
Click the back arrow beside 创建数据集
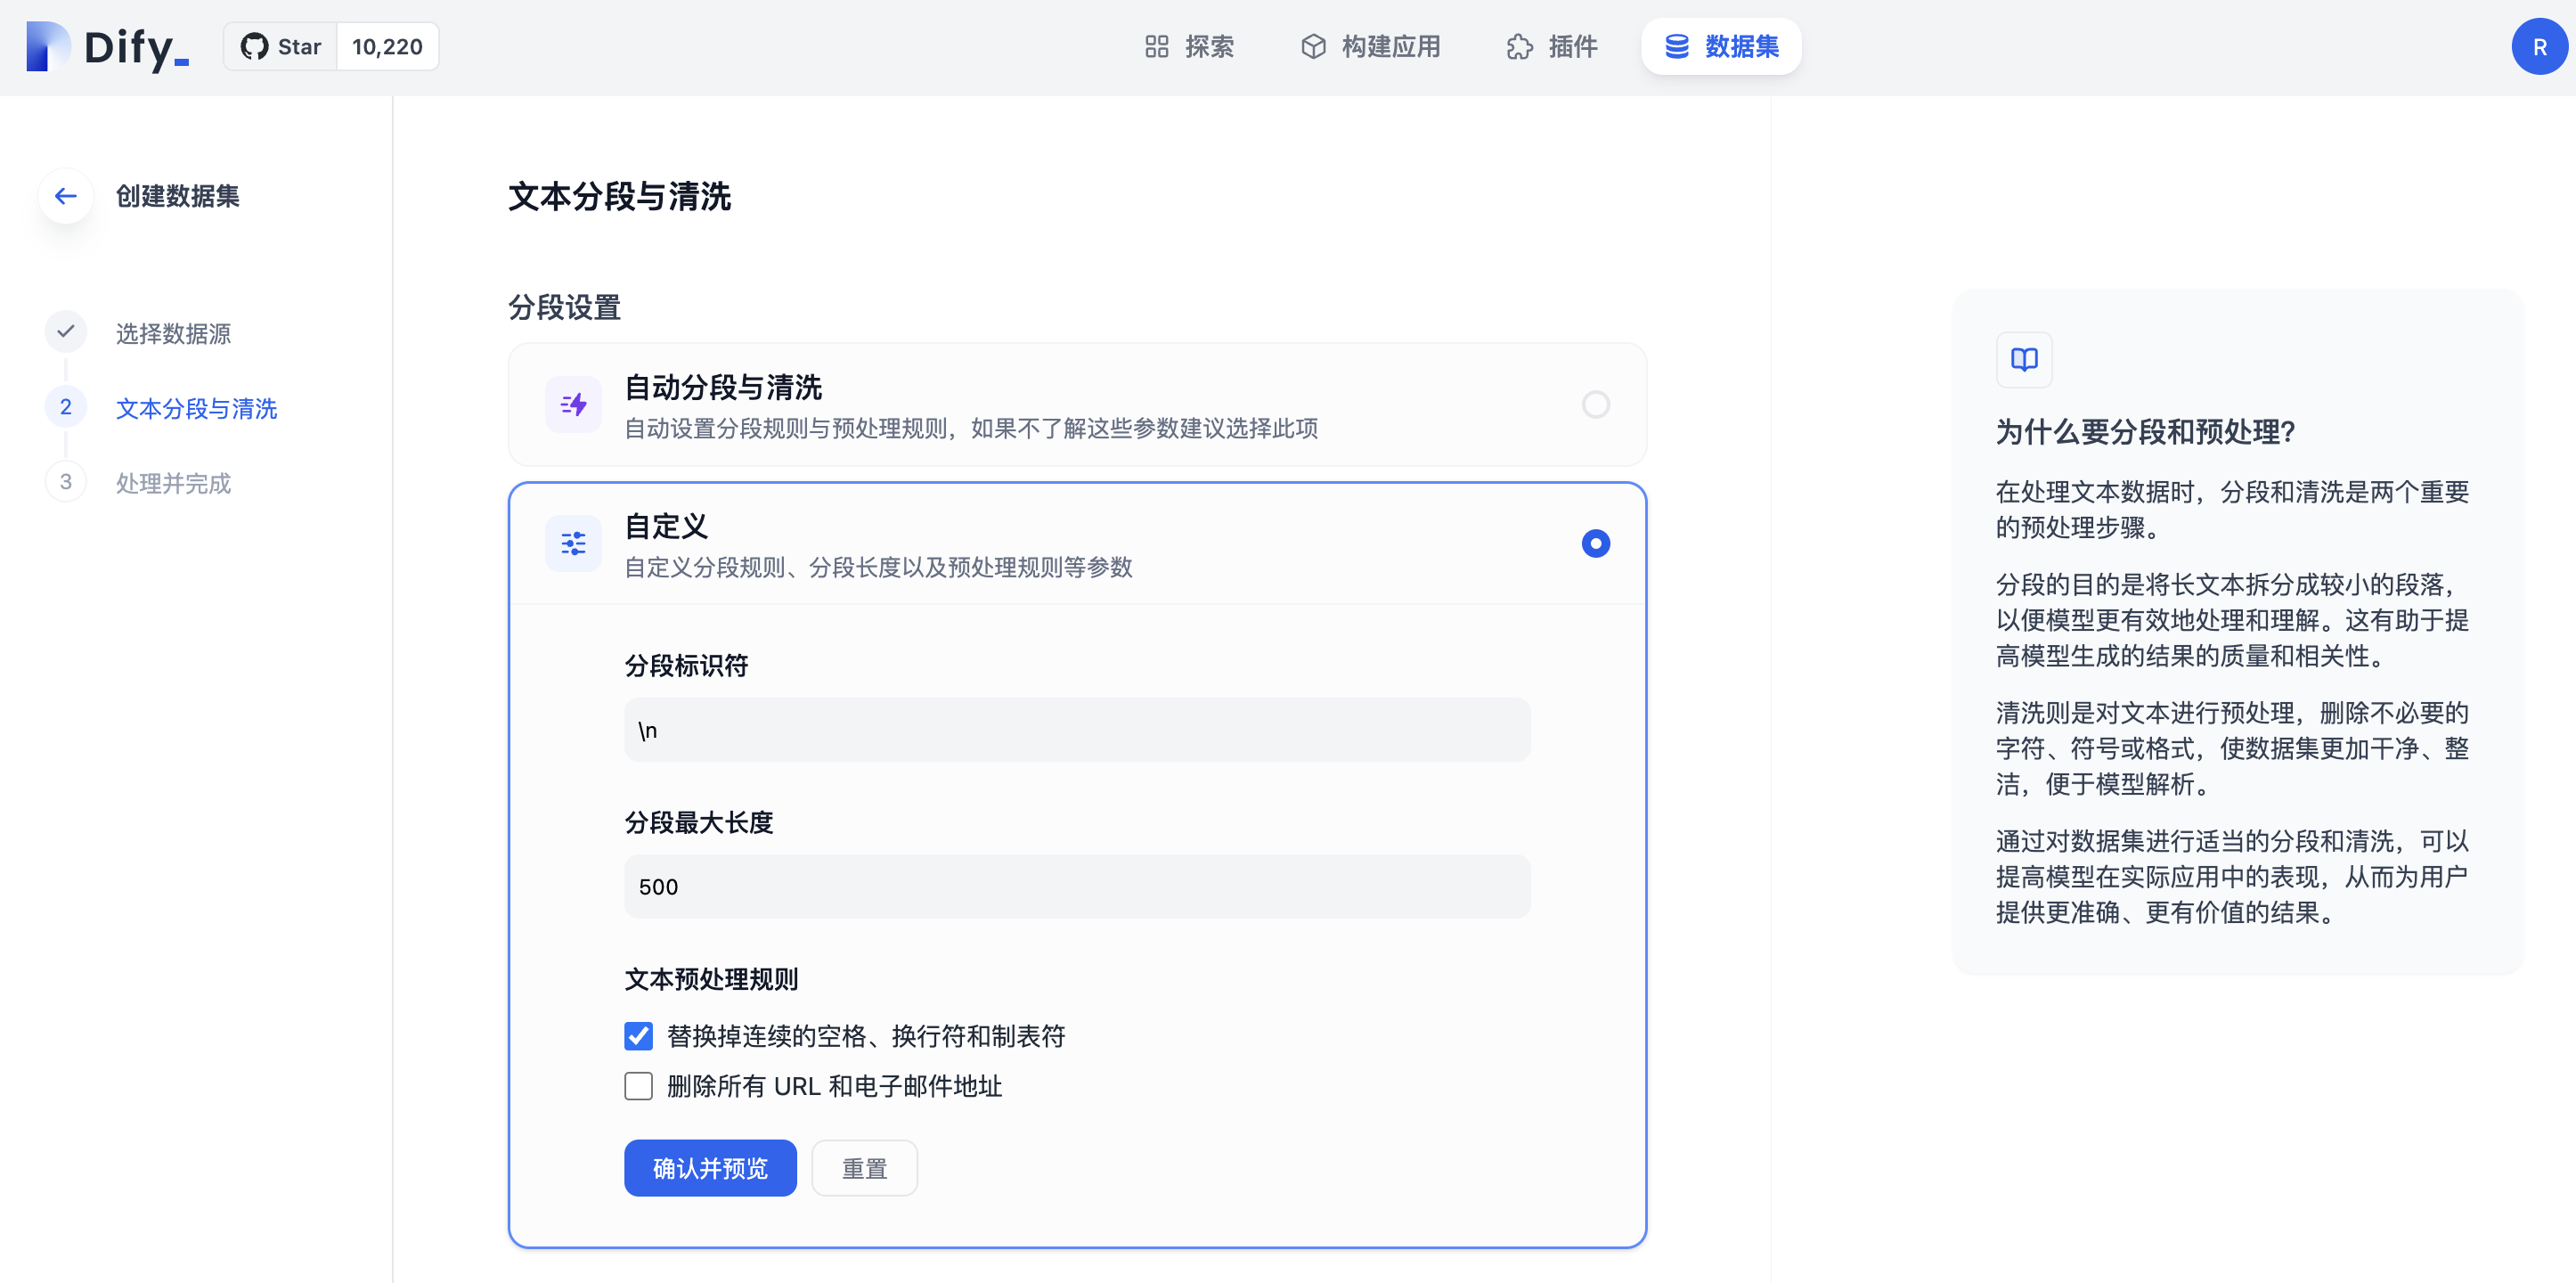click(x=66, y=196)
